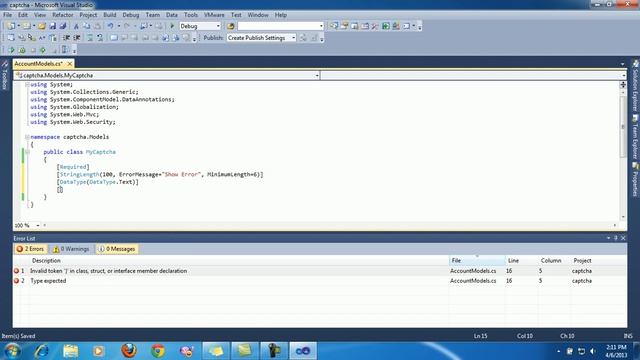Close the AccountModels.cs tab

tap(70, 64)
